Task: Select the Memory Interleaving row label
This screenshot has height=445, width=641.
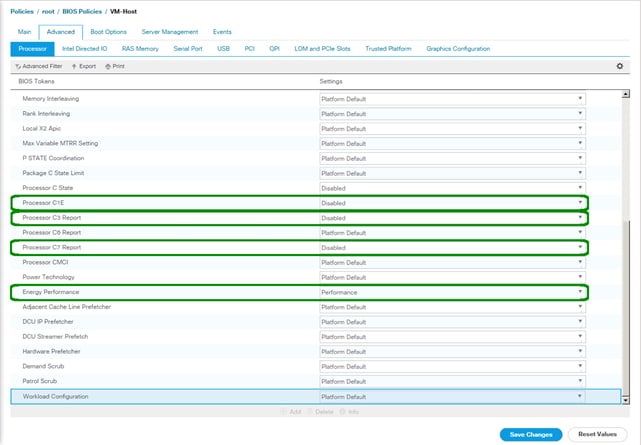Action: pos(51,98)
